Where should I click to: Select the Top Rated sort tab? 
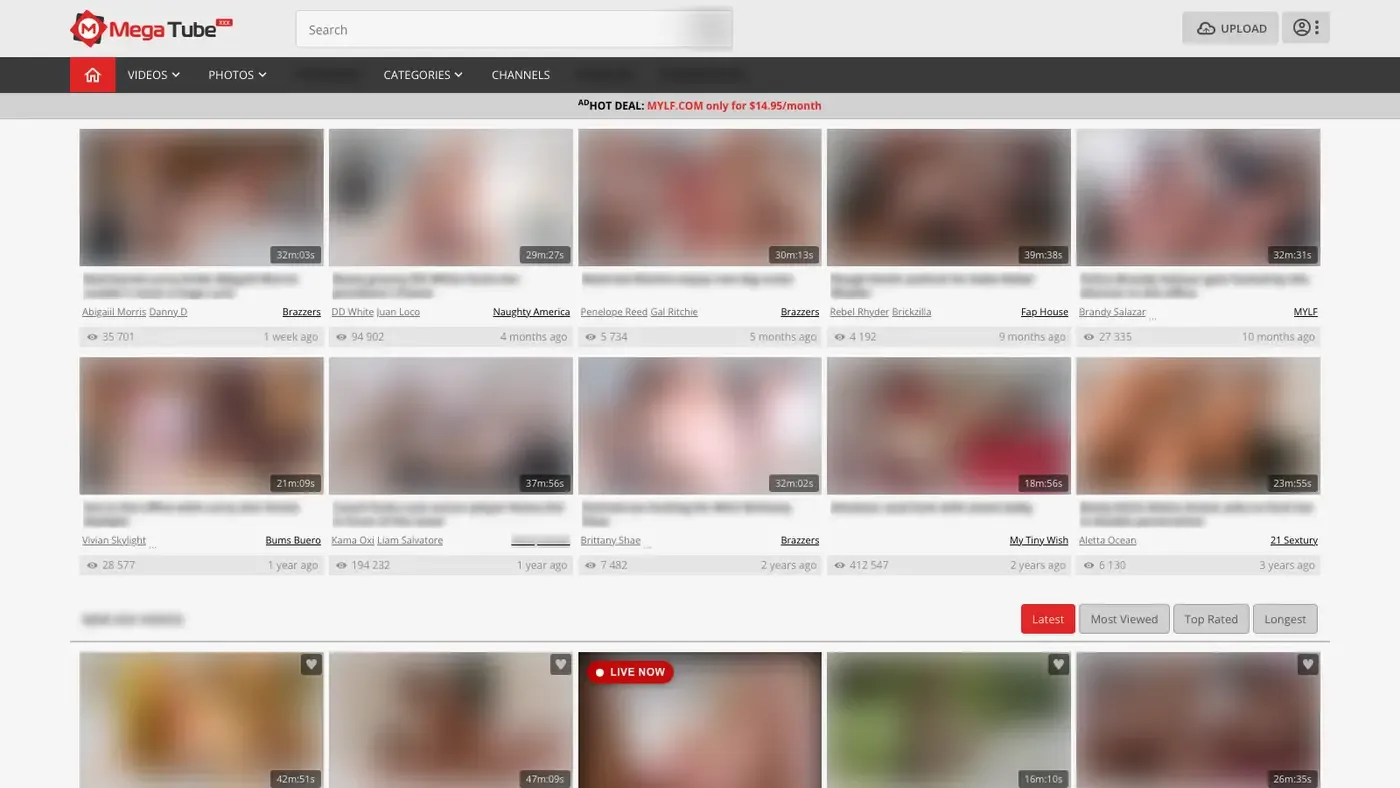pyautogui.click(x=1211, y=619)
